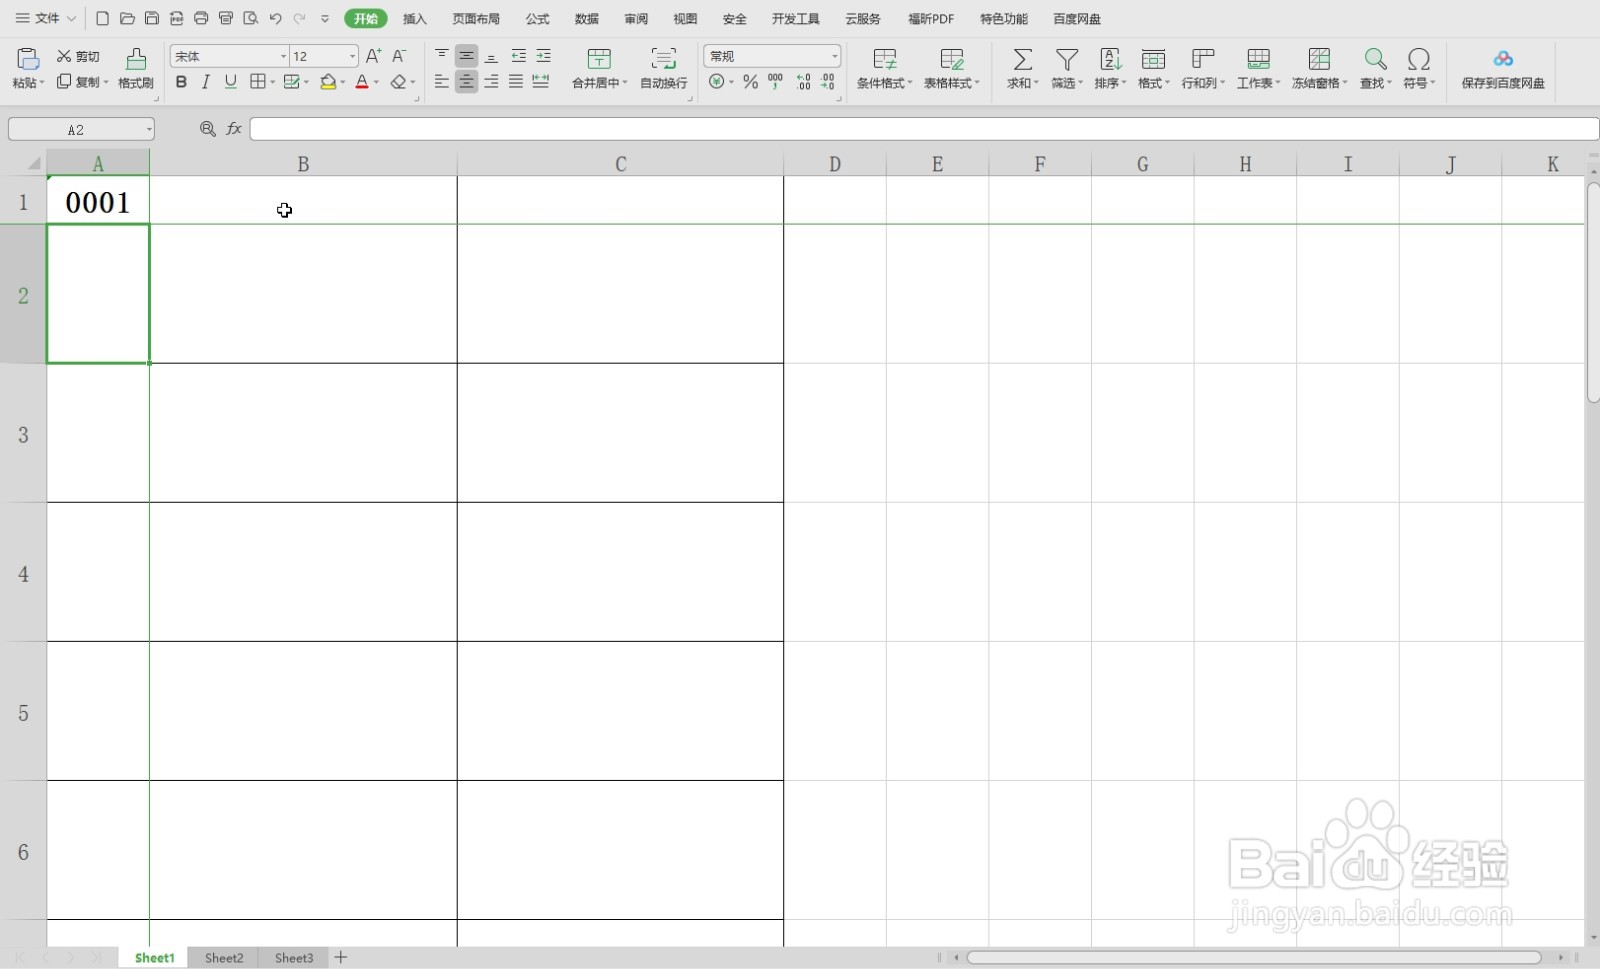Activate the Format Painter (格式刷)
This screenshot has width=1600, height=969.
click(x=136, y=67)
